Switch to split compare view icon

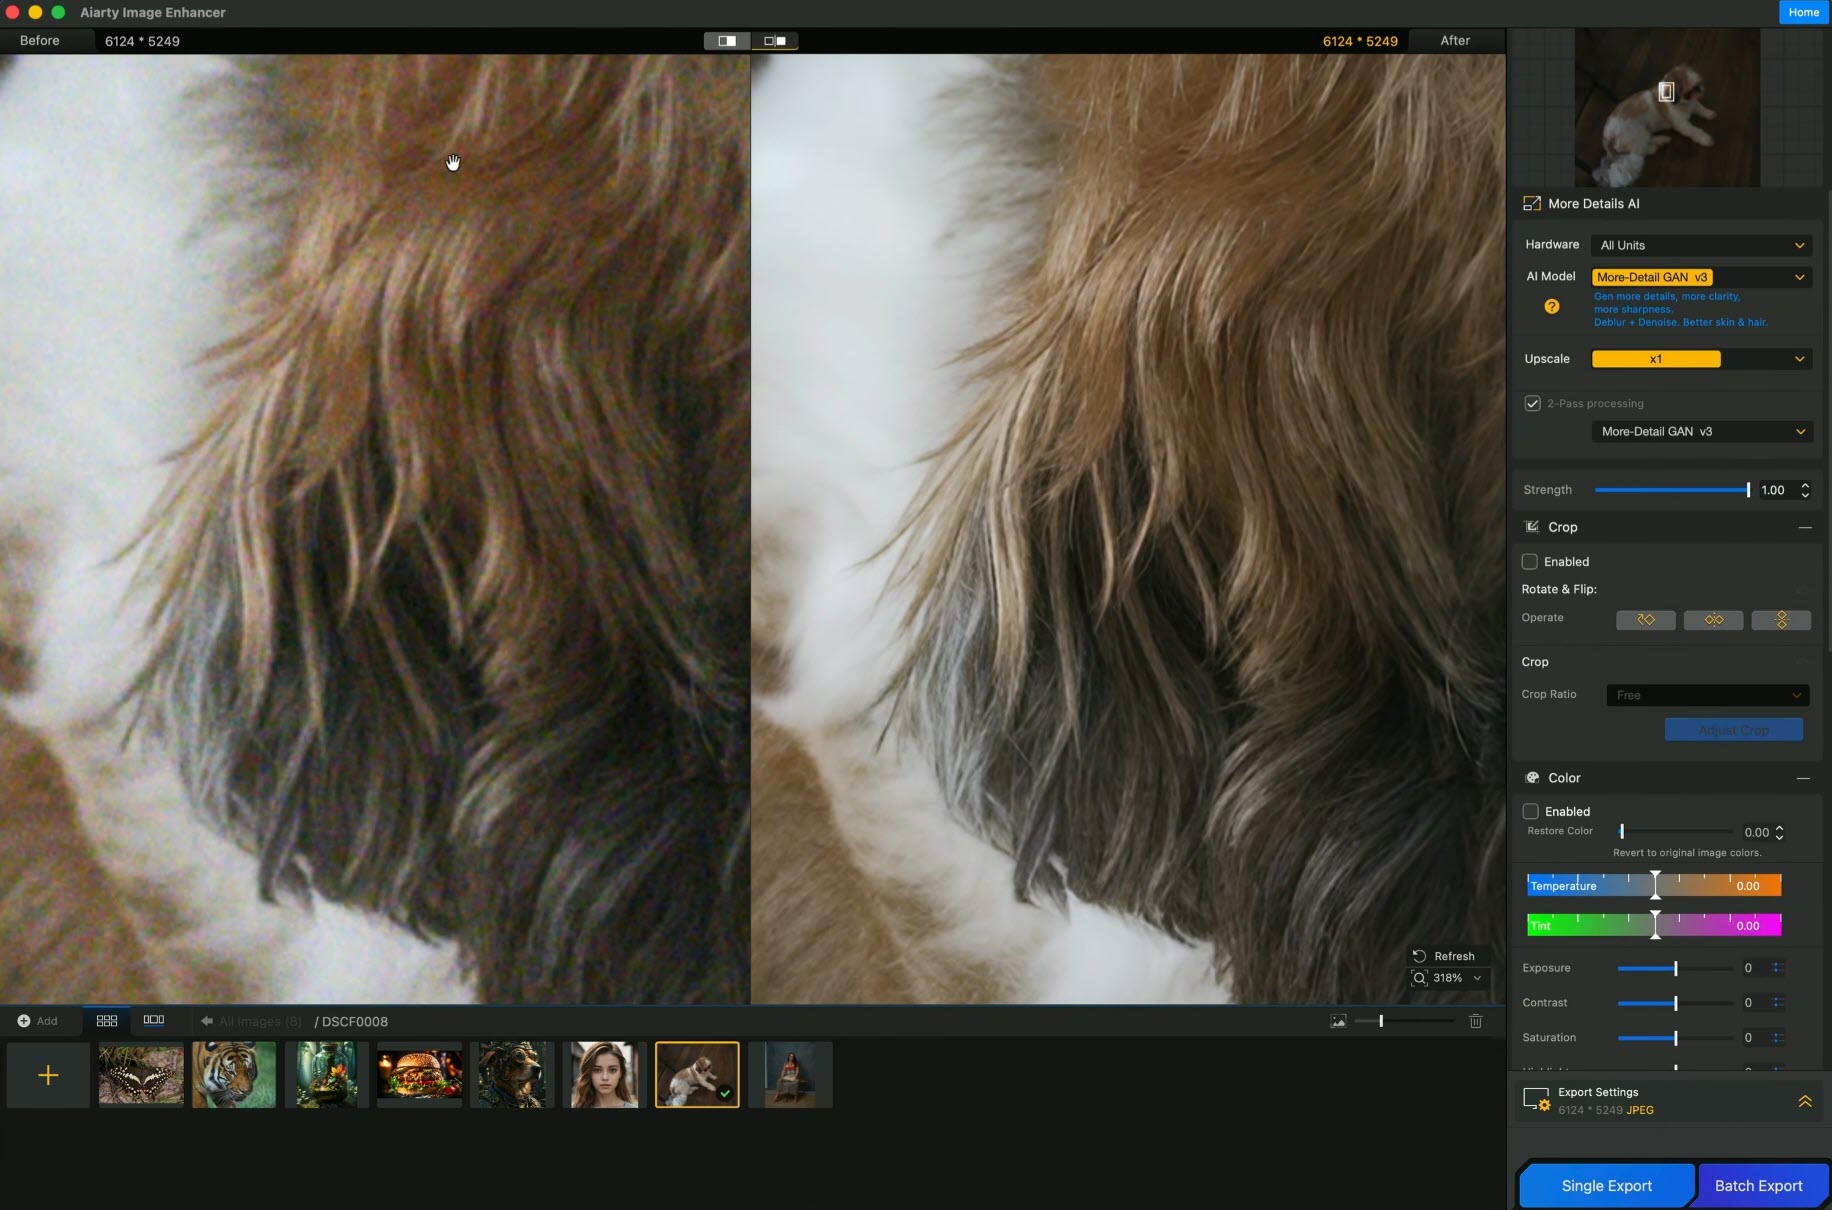coord(727,41)
